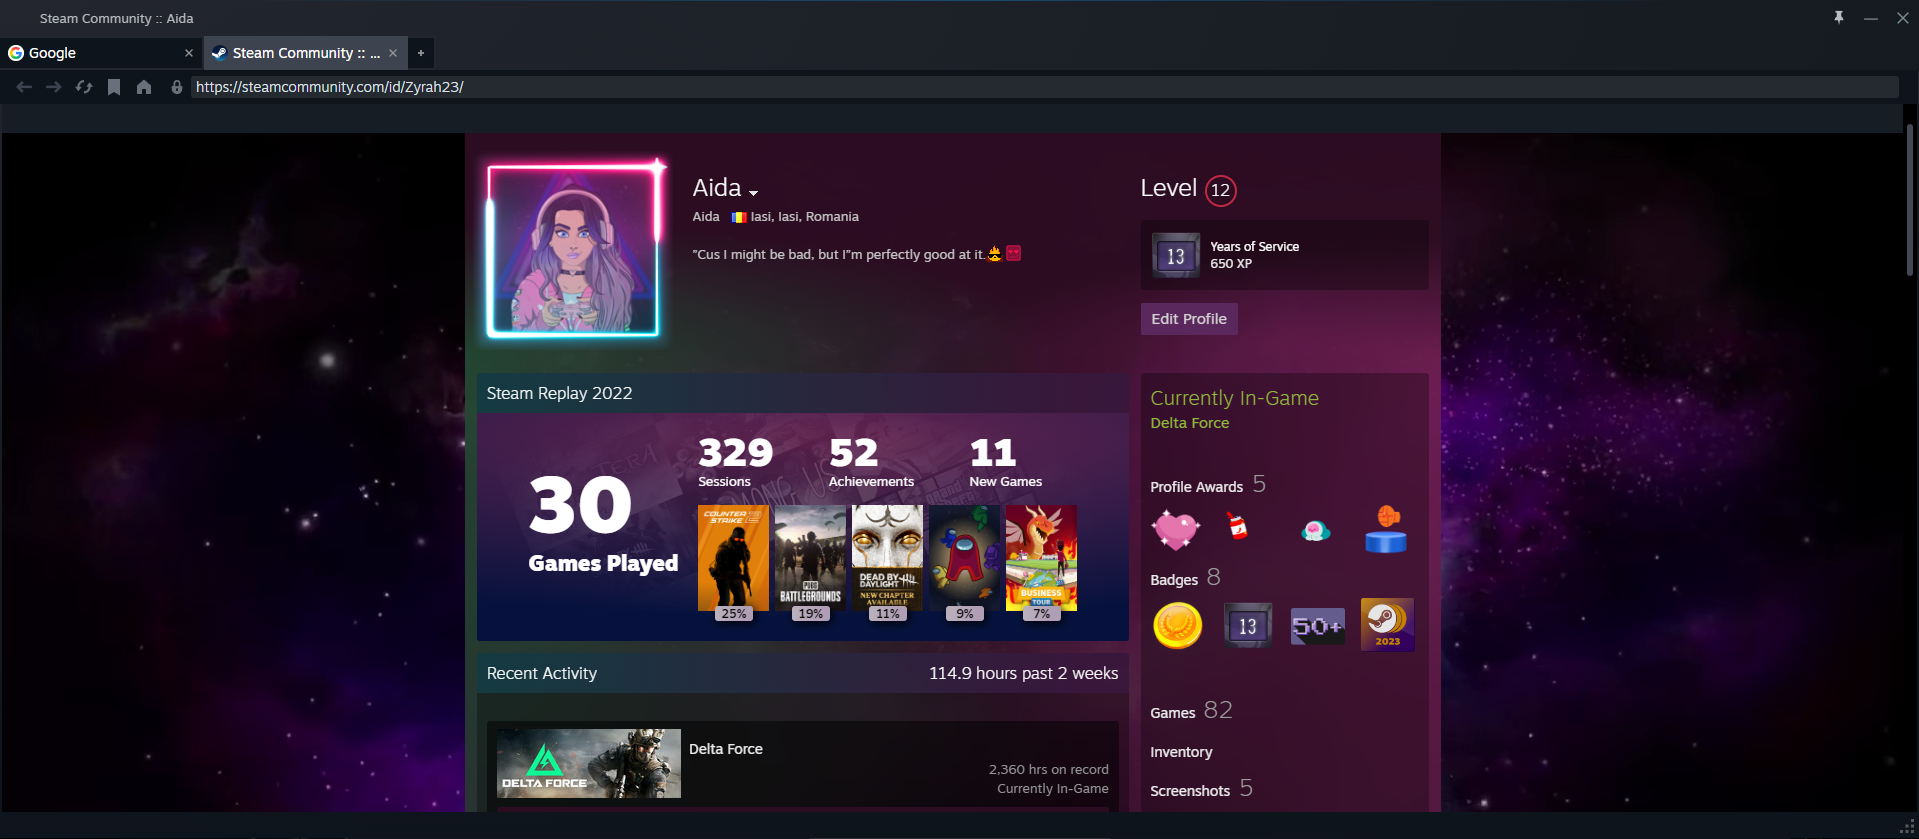Click the lock icon beside the URL
The height and width of the screenshot is (839, 1919).
pyautogui.click(x=177, y=87)
